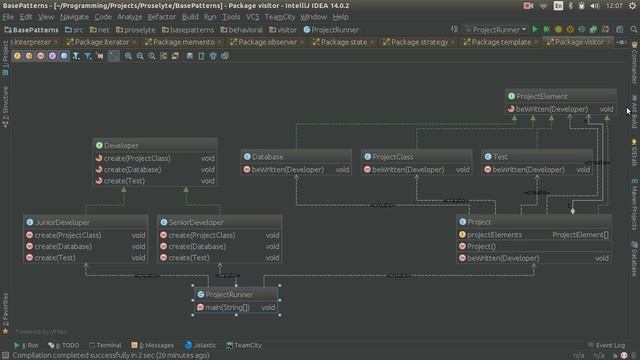Image resolution: width=640 pixels, height=360 pixels.
Task: Open the Refactor menu
Action: [162, 17]
